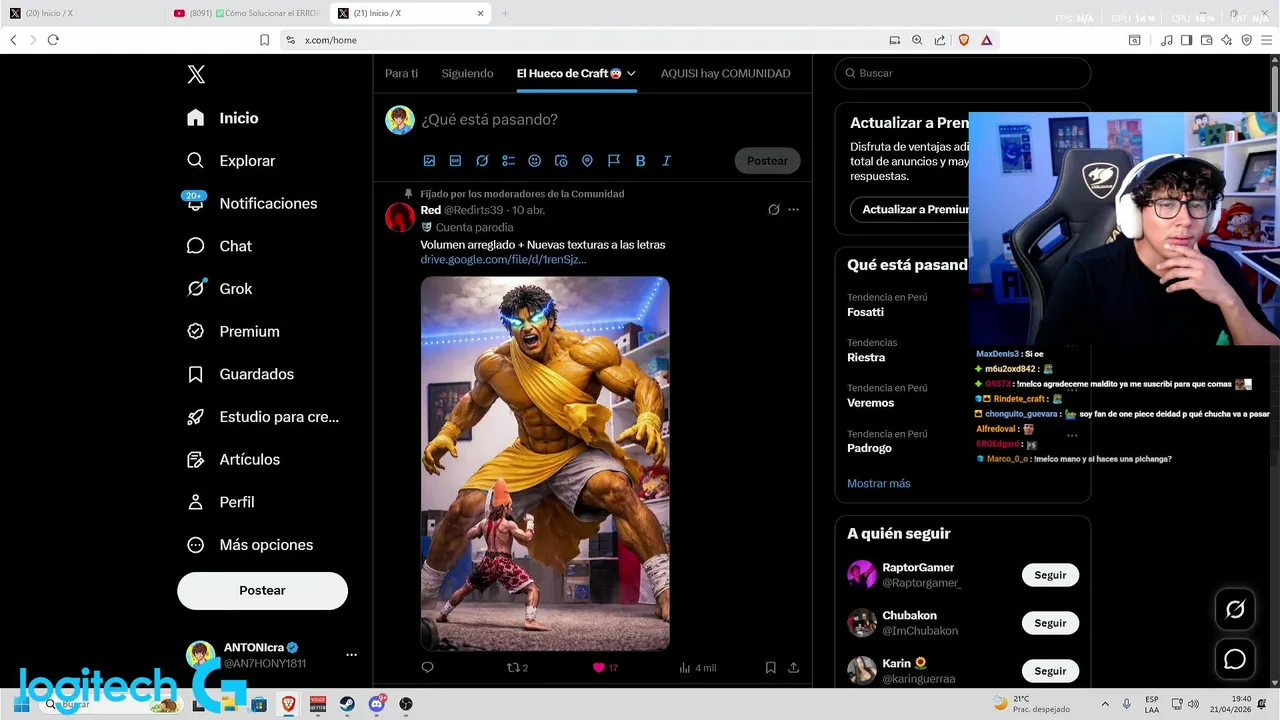
Task: Toggle bold formatting in composer
Action: pyautogui.click(x=640, y=161)
